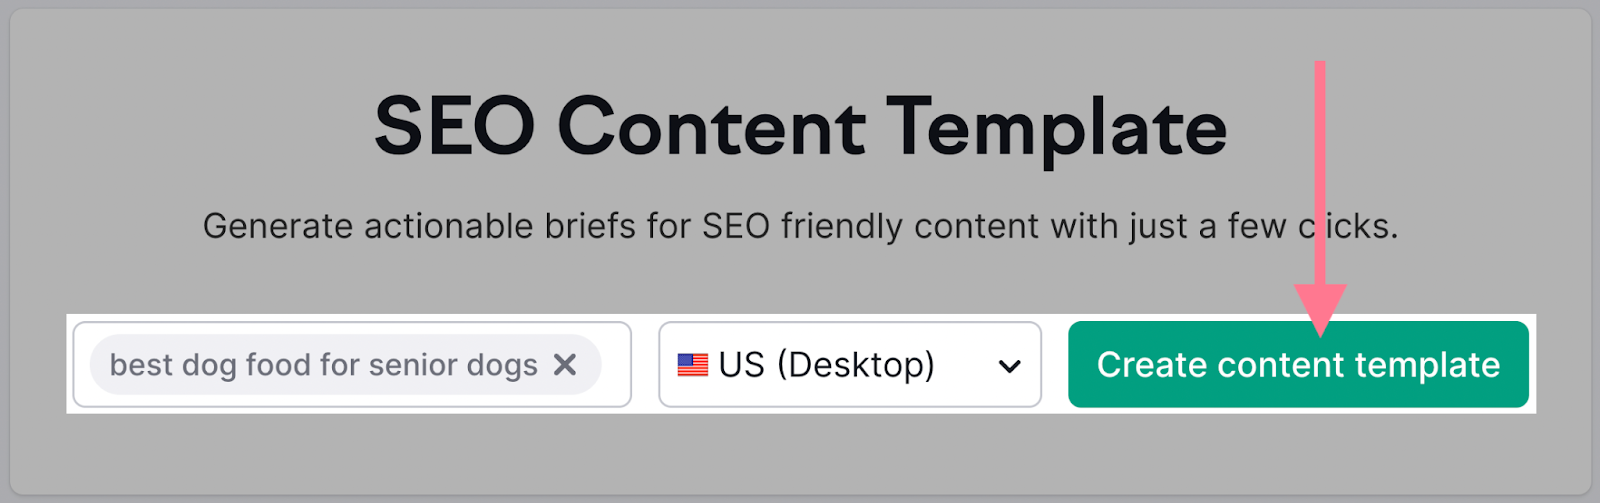Select the 'best dog food for senior dogs' chip text
This screenshot has height=503, width=1600.
[323, 365]
